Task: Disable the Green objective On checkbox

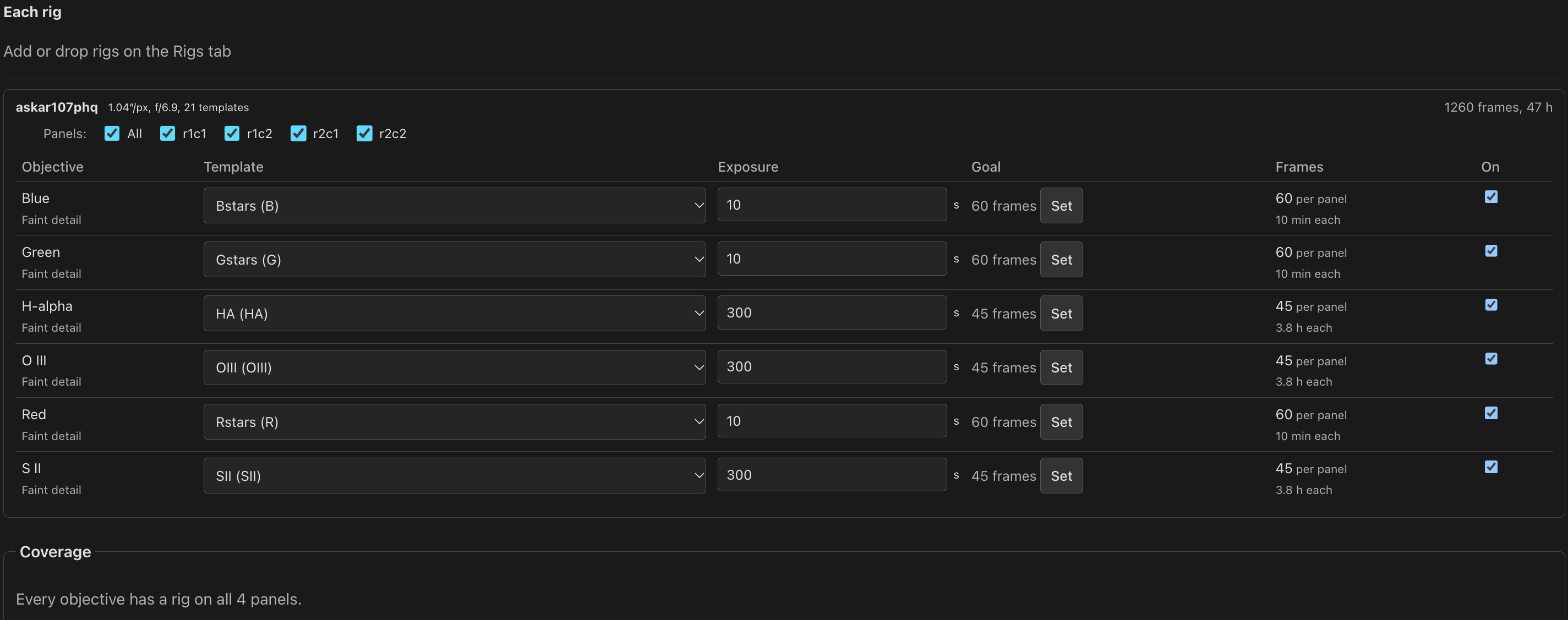Action: tap(1491, 251)
